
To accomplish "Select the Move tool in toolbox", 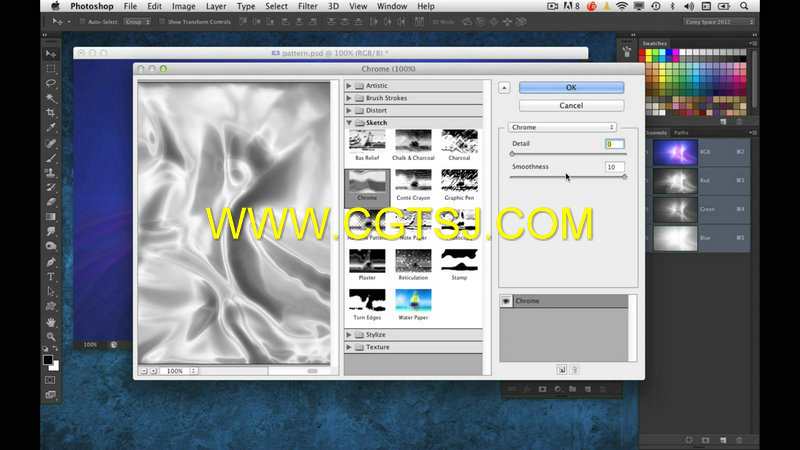I will pos(51,54).
